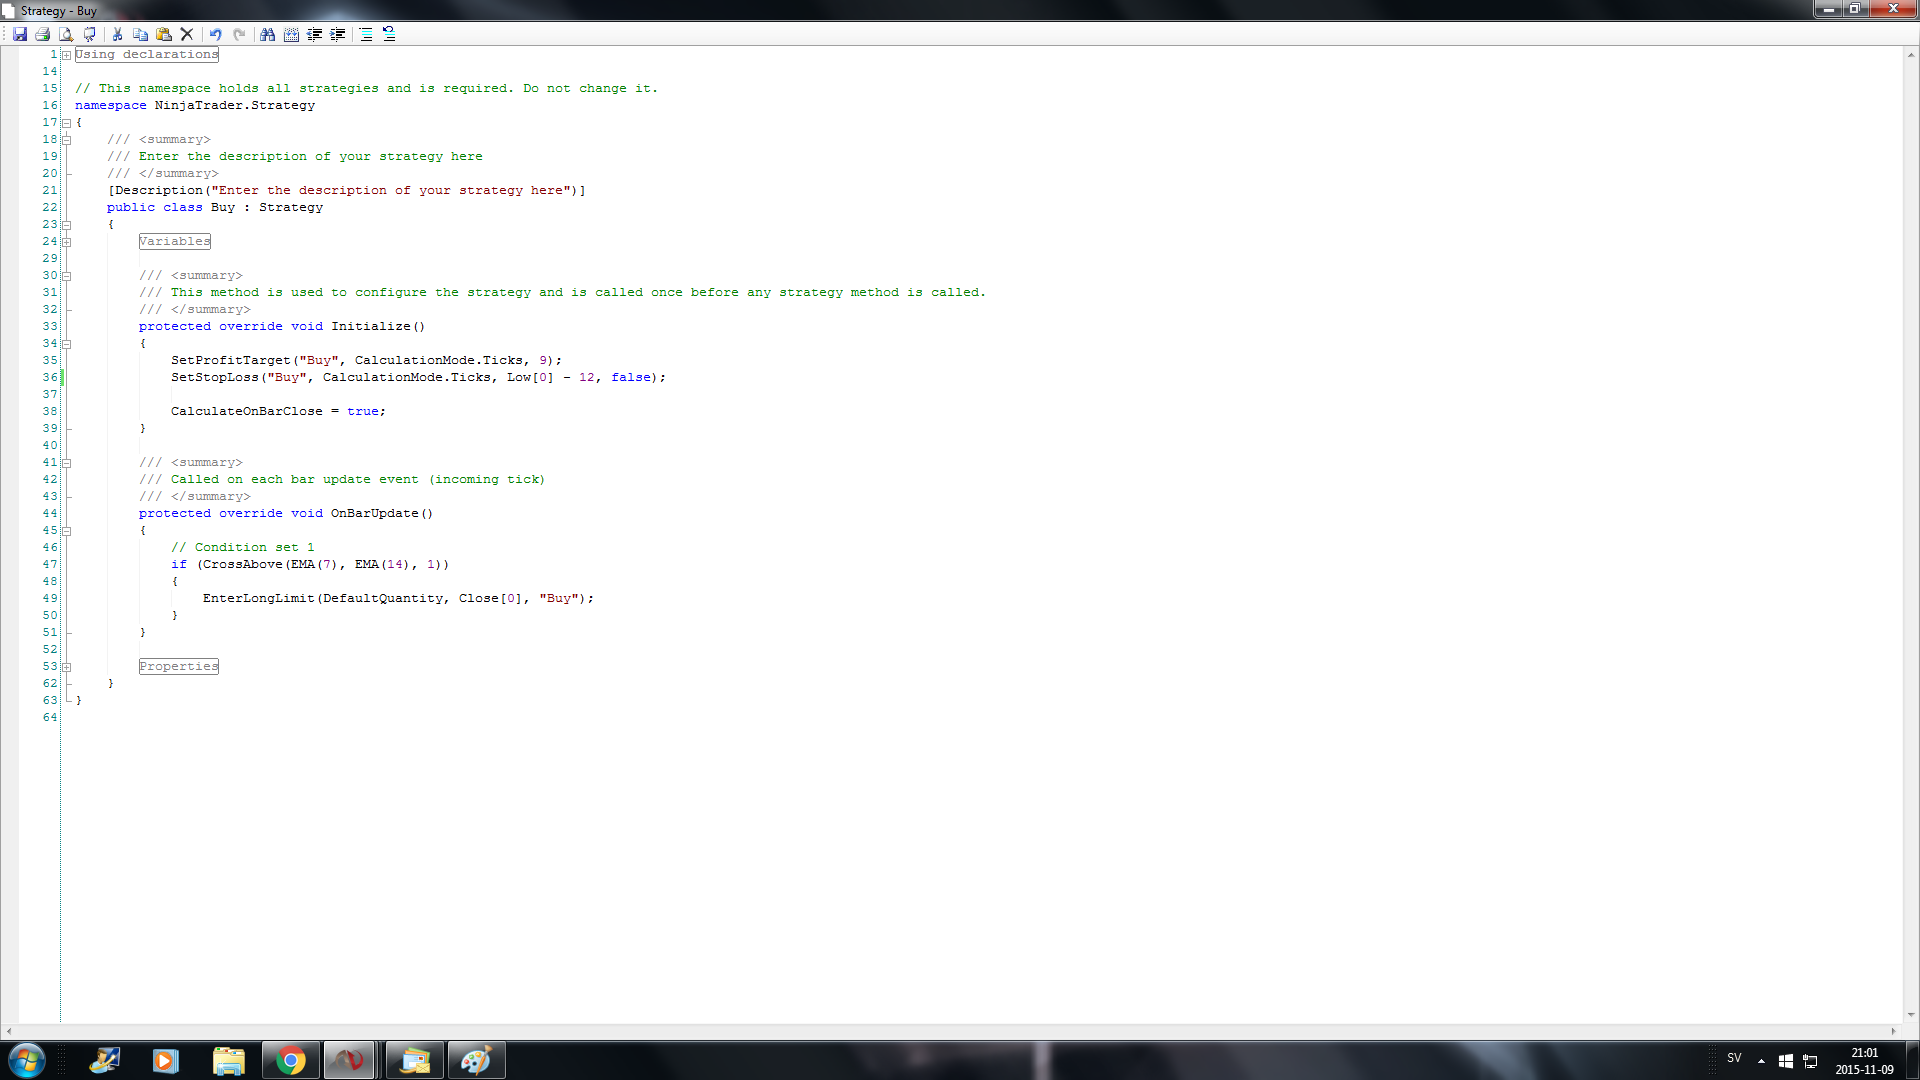Click the Copy icon in toolbar

[140, 34]
